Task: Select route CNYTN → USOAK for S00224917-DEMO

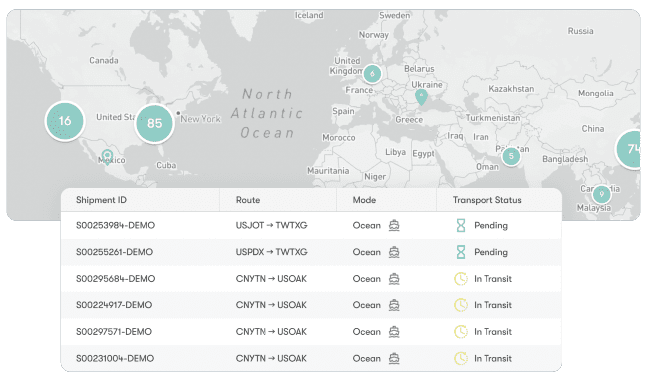Action: point(271,305)
